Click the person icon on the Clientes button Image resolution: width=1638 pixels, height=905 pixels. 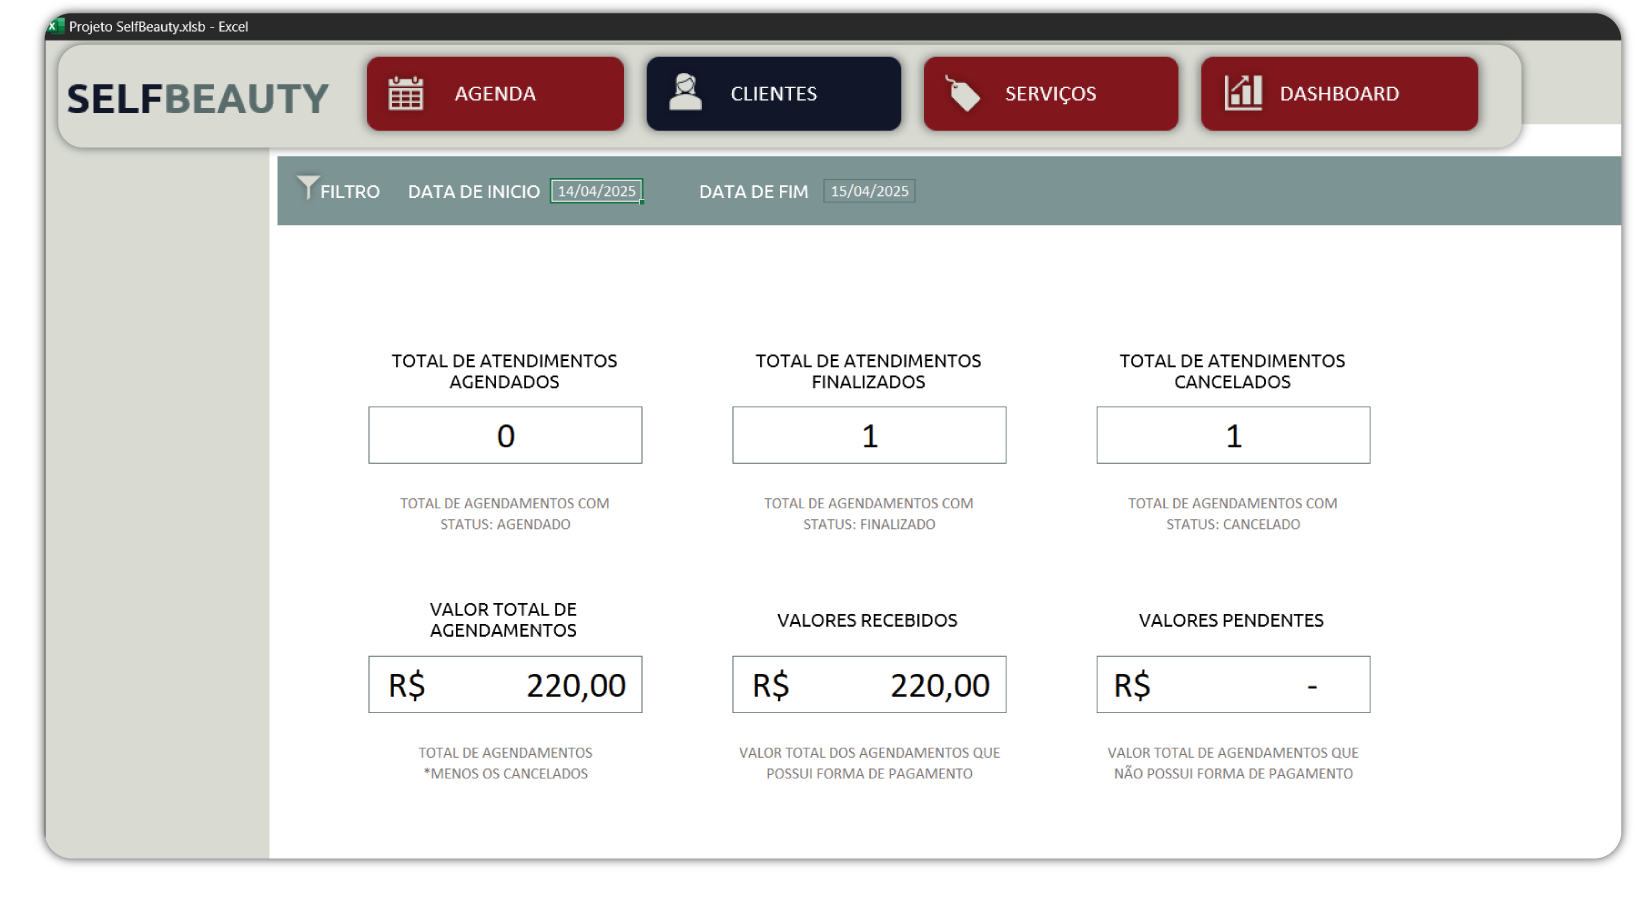pos(685,92)
